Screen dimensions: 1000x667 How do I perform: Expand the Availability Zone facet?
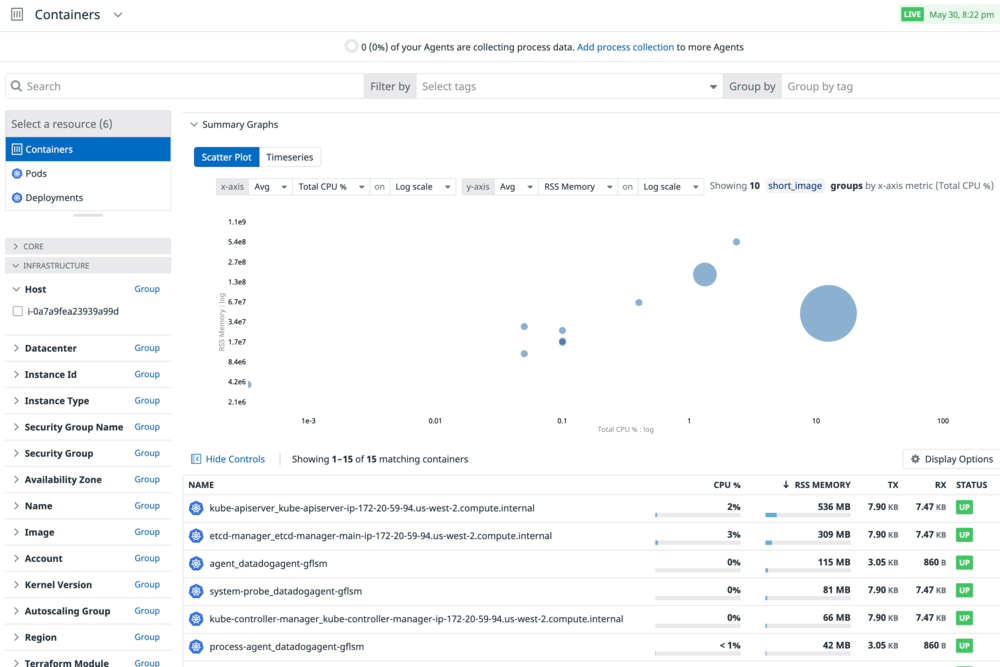click(x=17, y=480)
